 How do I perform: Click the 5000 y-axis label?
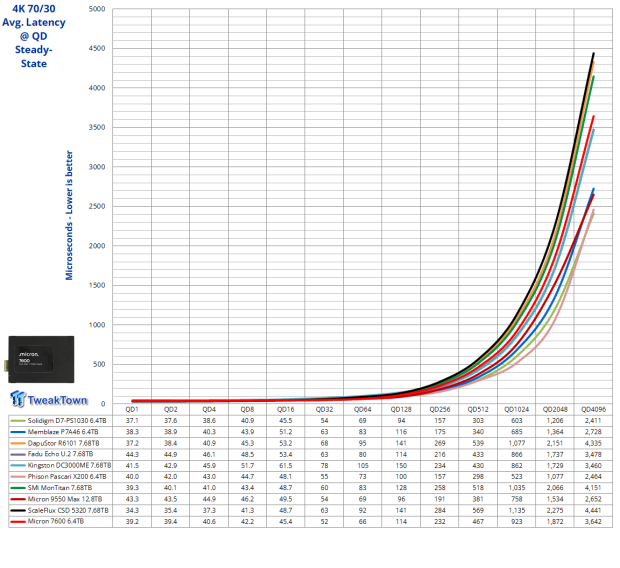click(x=97, y=9)
